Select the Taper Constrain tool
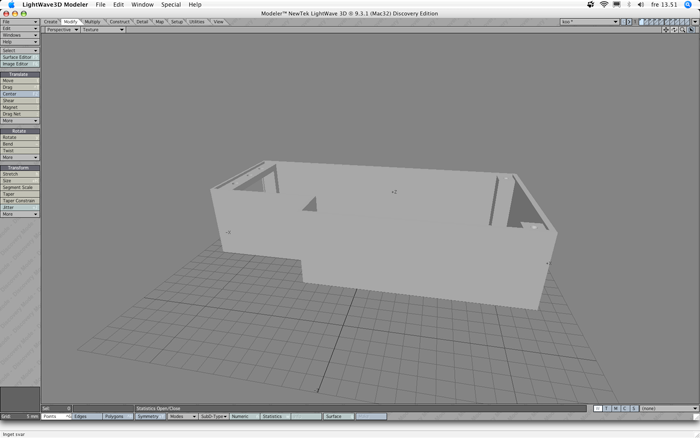Viewport: 700px width, 438px height. tap(20, 201)
